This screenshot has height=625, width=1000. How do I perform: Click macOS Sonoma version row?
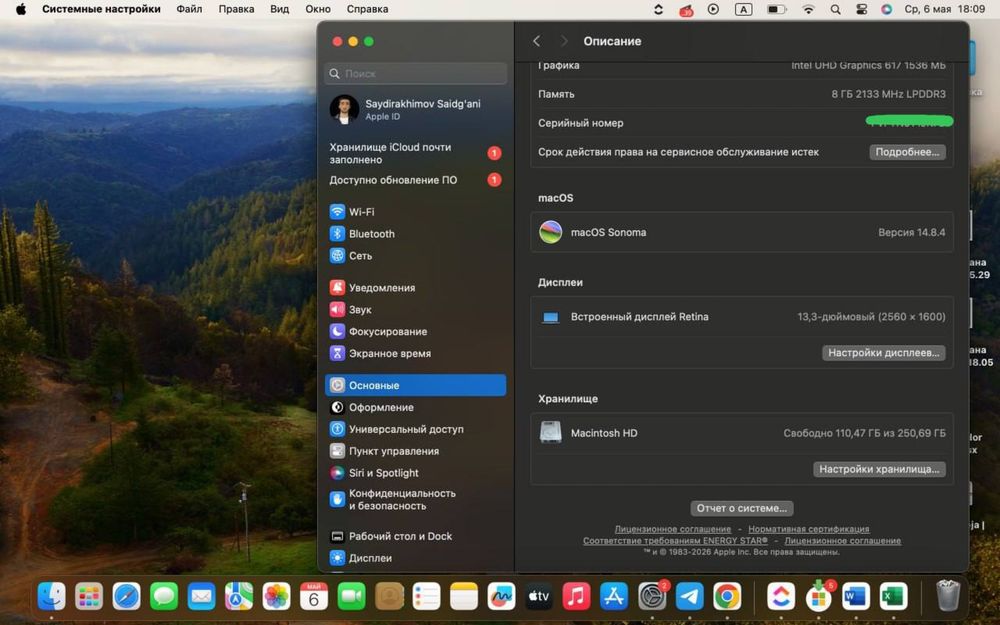(x=742, y=232)
